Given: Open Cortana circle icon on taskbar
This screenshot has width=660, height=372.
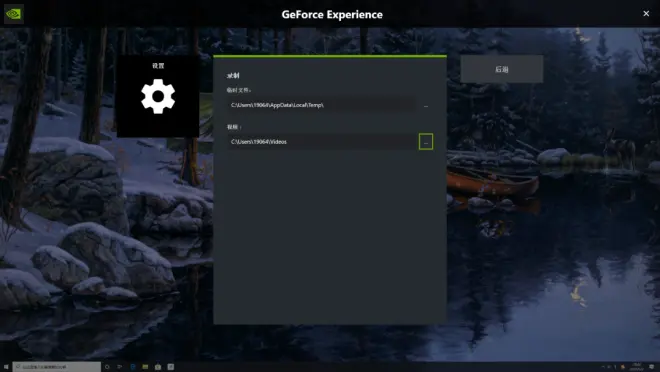Looking at the screenshot, I should click(x=107, y=367).
